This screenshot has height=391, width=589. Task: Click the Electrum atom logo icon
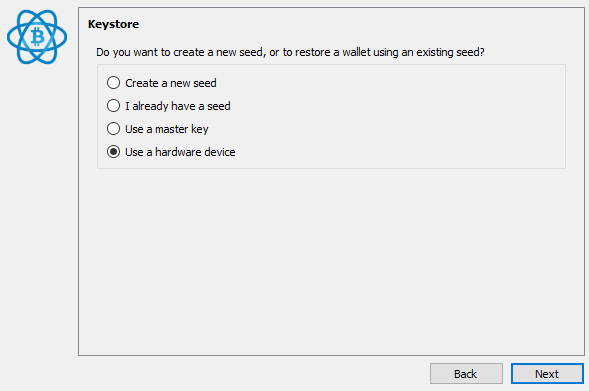pyautogui.click(x=37, y=37)
